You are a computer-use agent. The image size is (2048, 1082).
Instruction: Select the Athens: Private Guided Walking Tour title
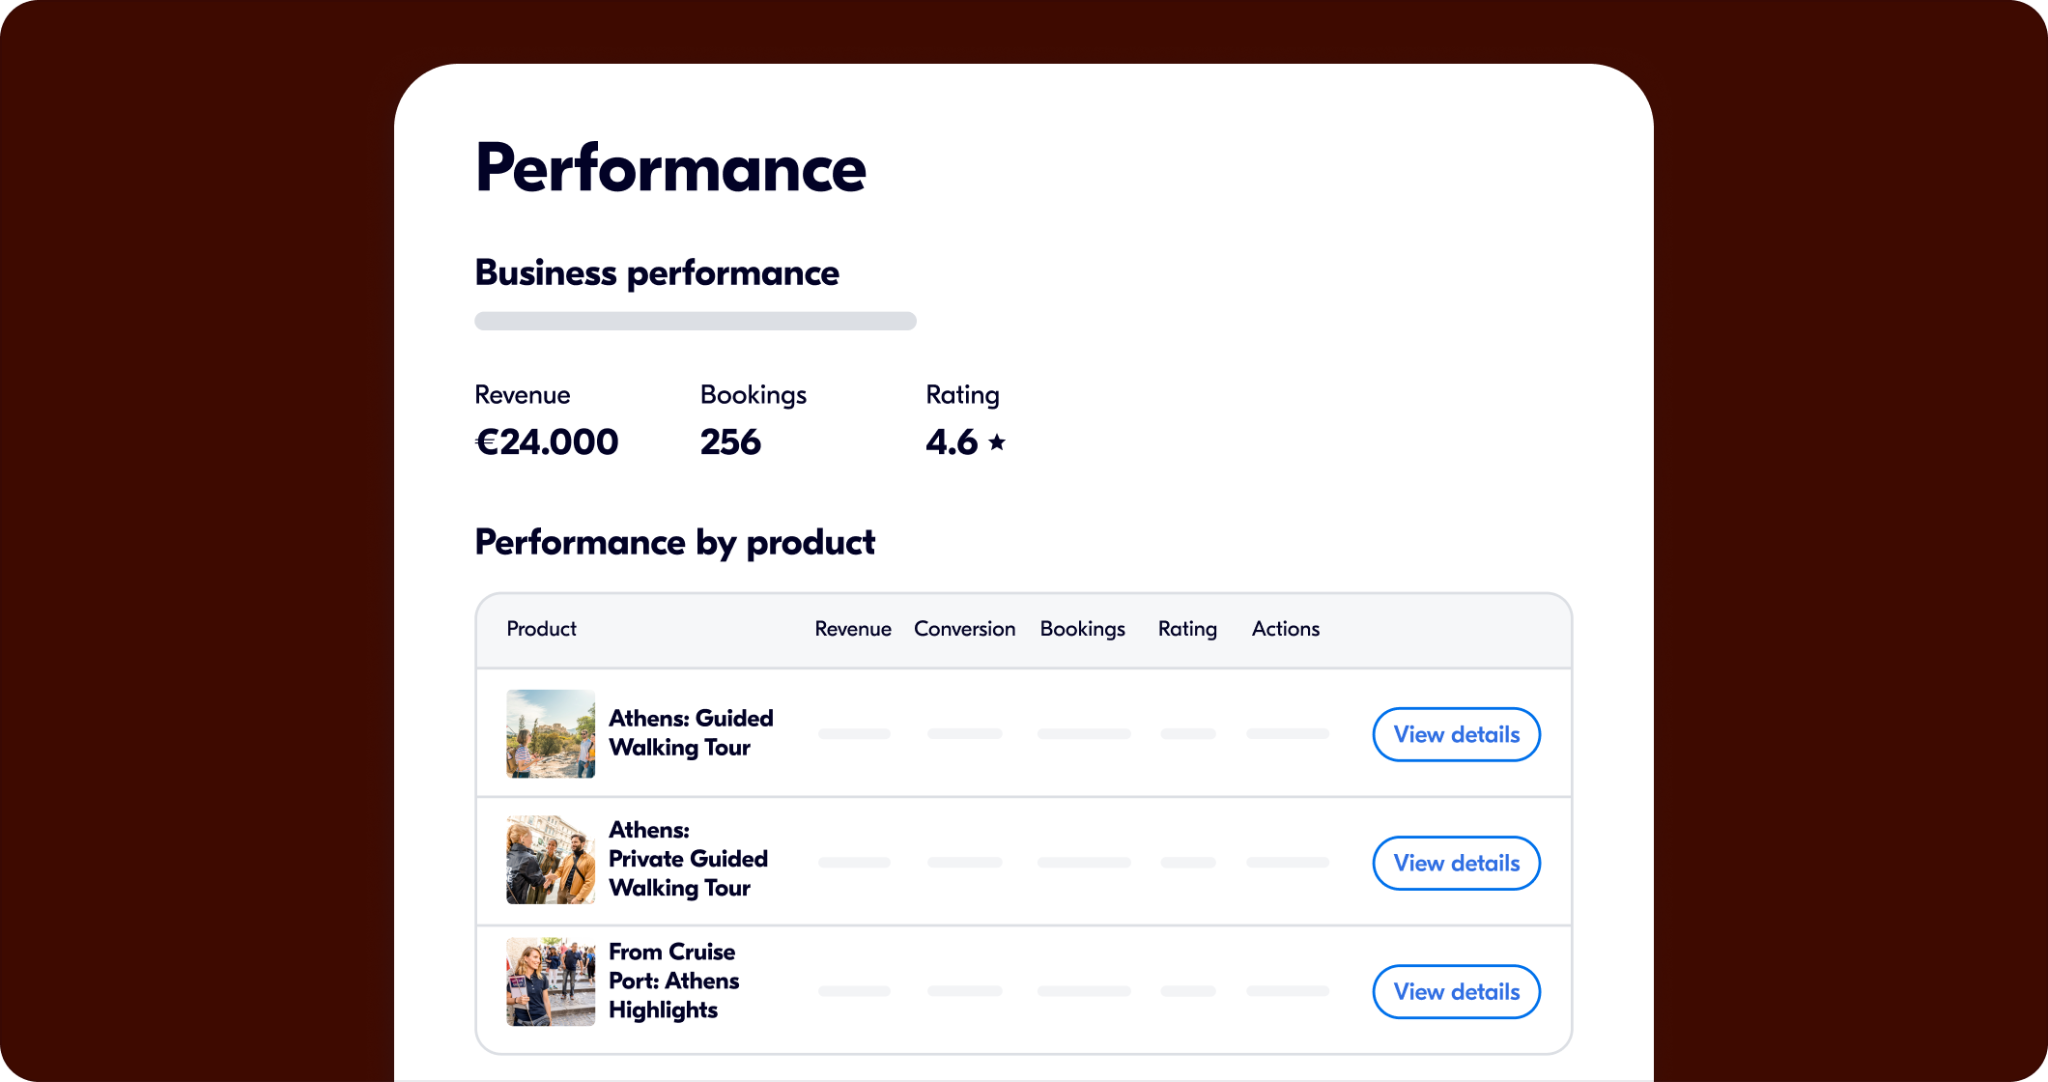pos(688,859)
